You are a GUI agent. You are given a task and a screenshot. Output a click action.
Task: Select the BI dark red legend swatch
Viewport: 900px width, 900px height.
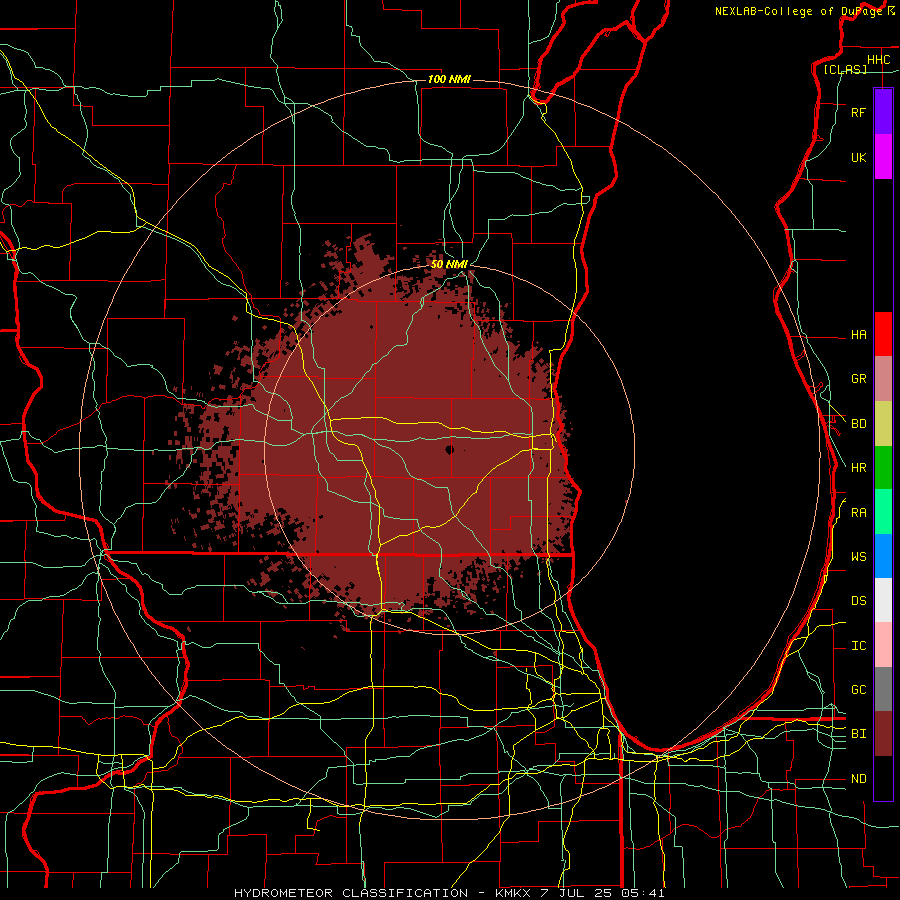883,734
